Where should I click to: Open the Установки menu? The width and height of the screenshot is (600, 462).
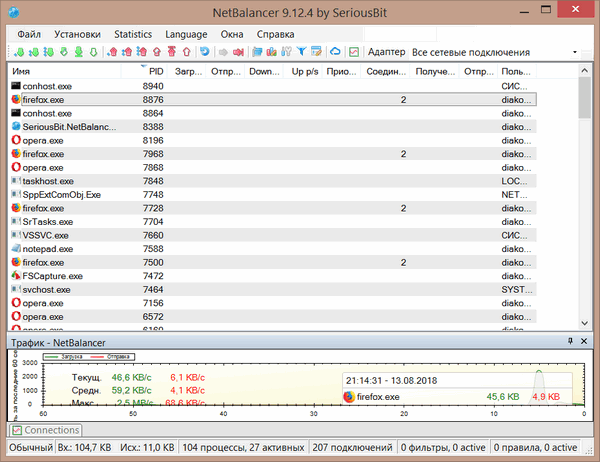click(77, 34)
